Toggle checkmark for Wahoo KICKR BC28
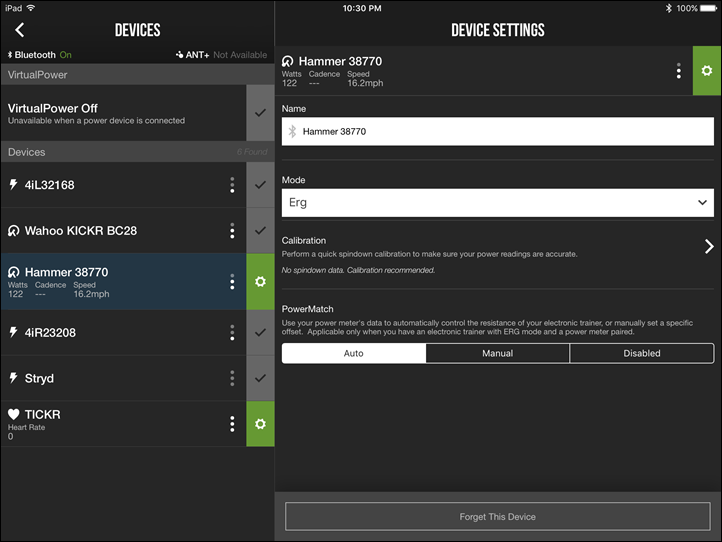This screenshot has height=542, width=722. pos(260,231)
